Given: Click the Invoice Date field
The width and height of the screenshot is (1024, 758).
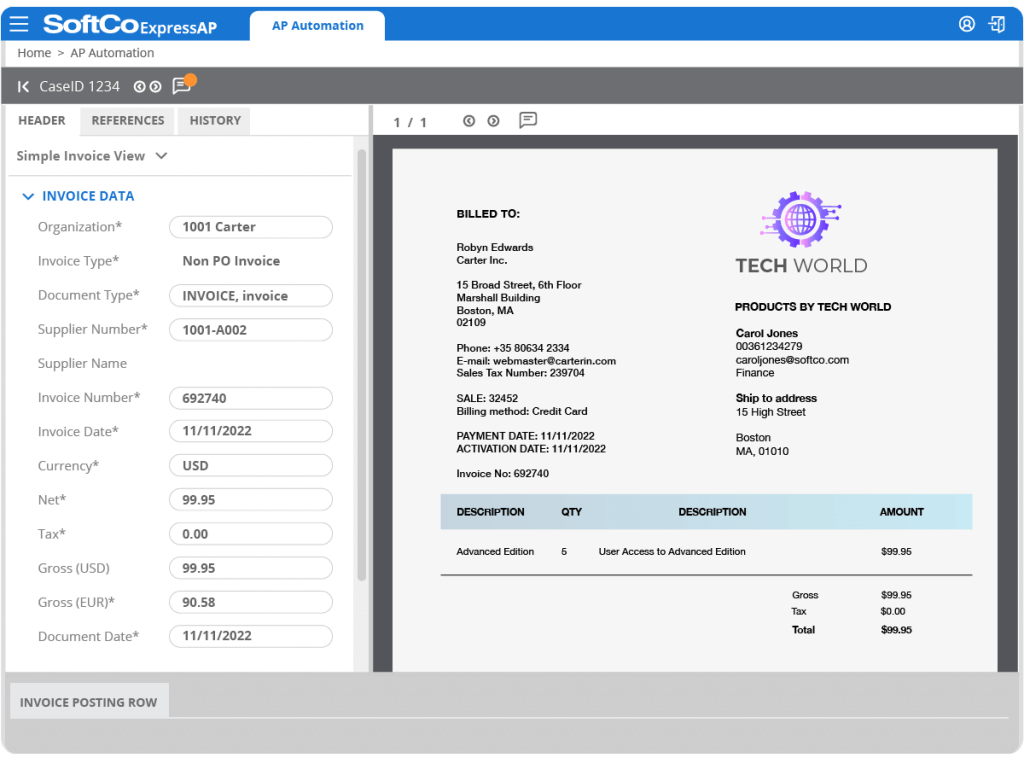Looking at the screenshot, I should (251, 431).
